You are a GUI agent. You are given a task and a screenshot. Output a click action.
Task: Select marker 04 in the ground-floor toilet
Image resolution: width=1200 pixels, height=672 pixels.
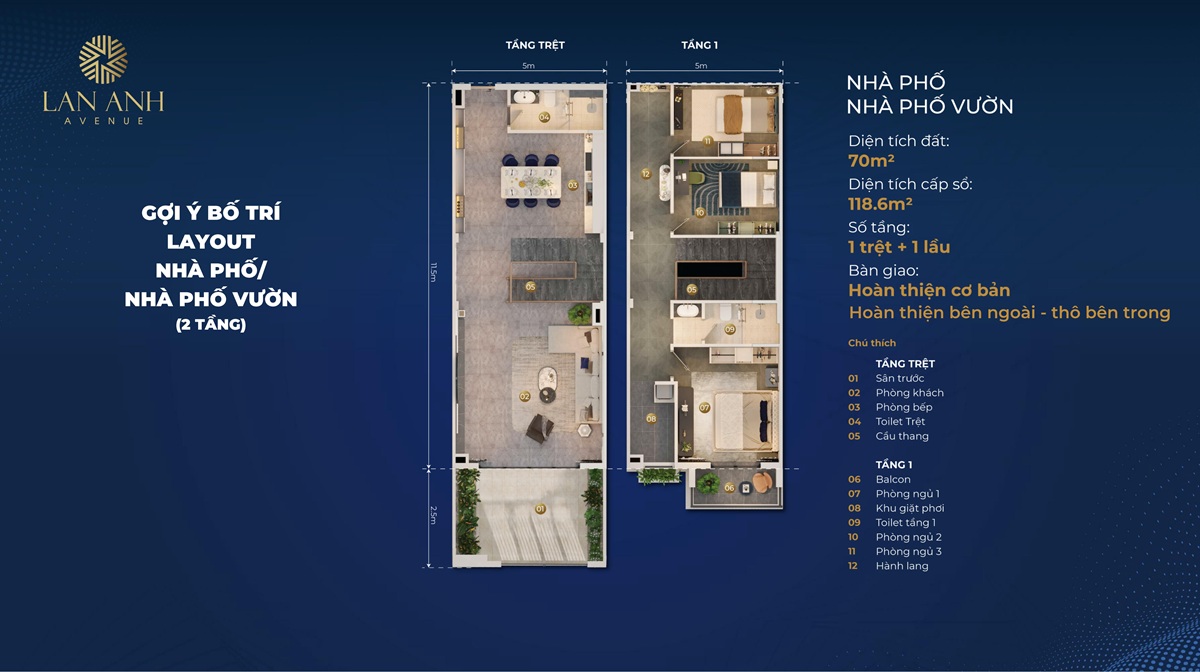(544, 117)
